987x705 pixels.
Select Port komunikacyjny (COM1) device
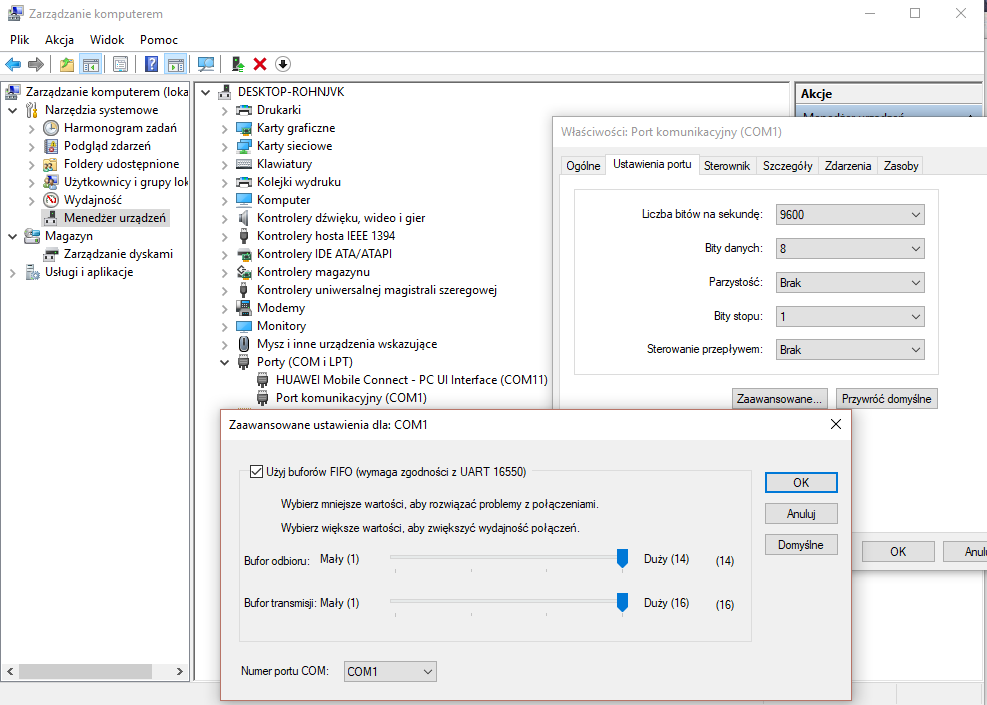pos(351,398)
